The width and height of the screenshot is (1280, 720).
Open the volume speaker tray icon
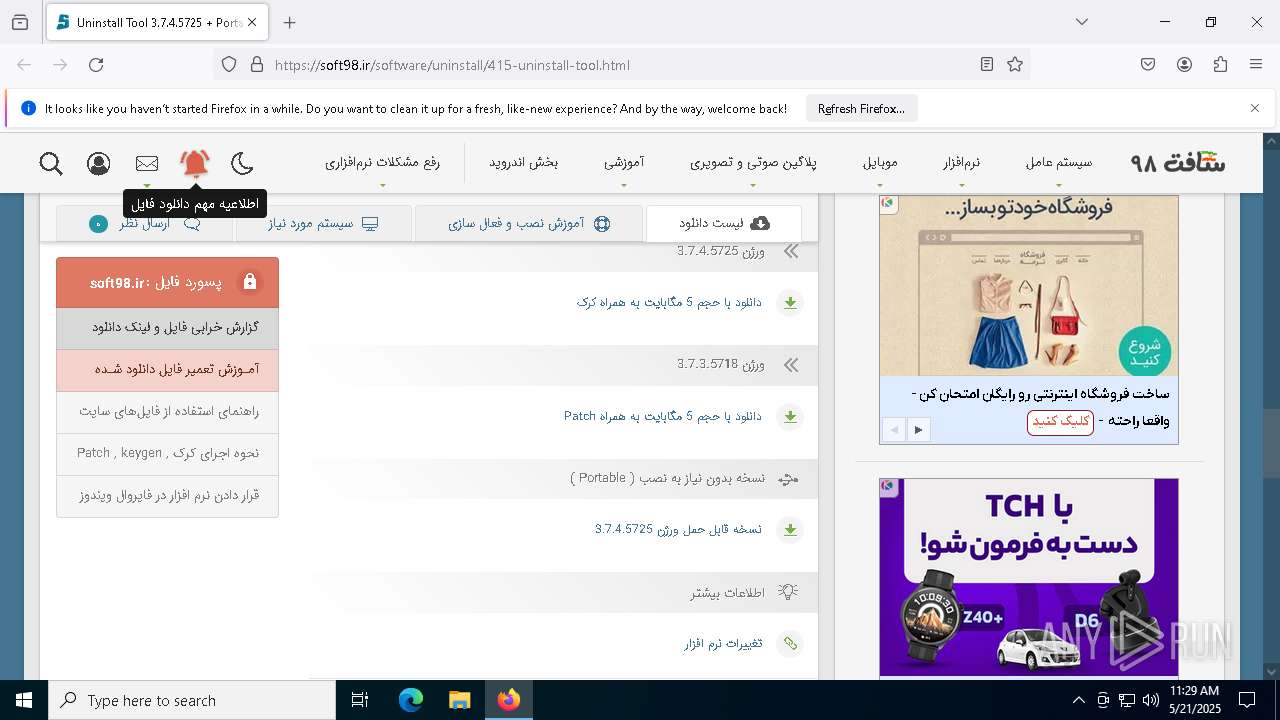click(x=1151, y=700)
